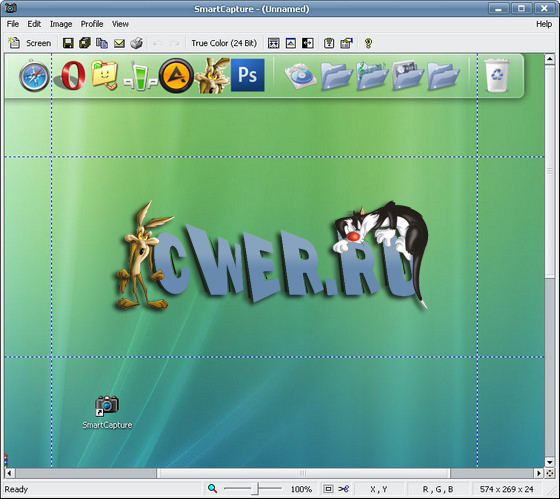Open the Profile menu
560x499 pixels.
coord(92,24)
